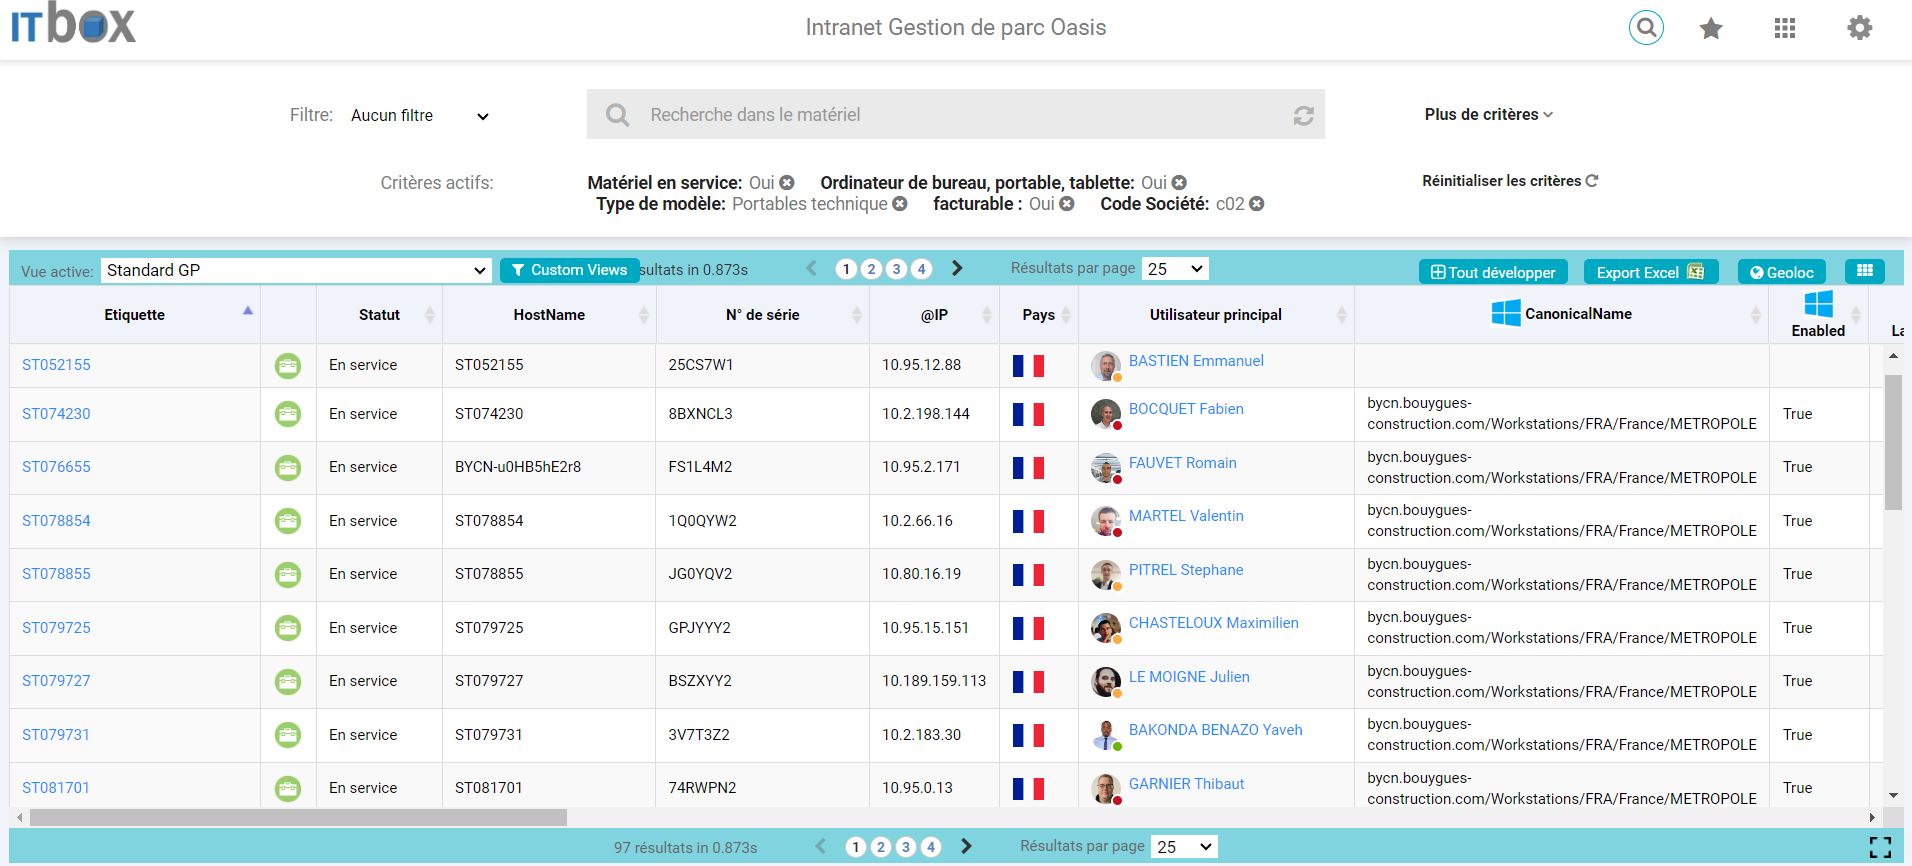
Task: Open settings gear icon
Action: click(1859, 28)
